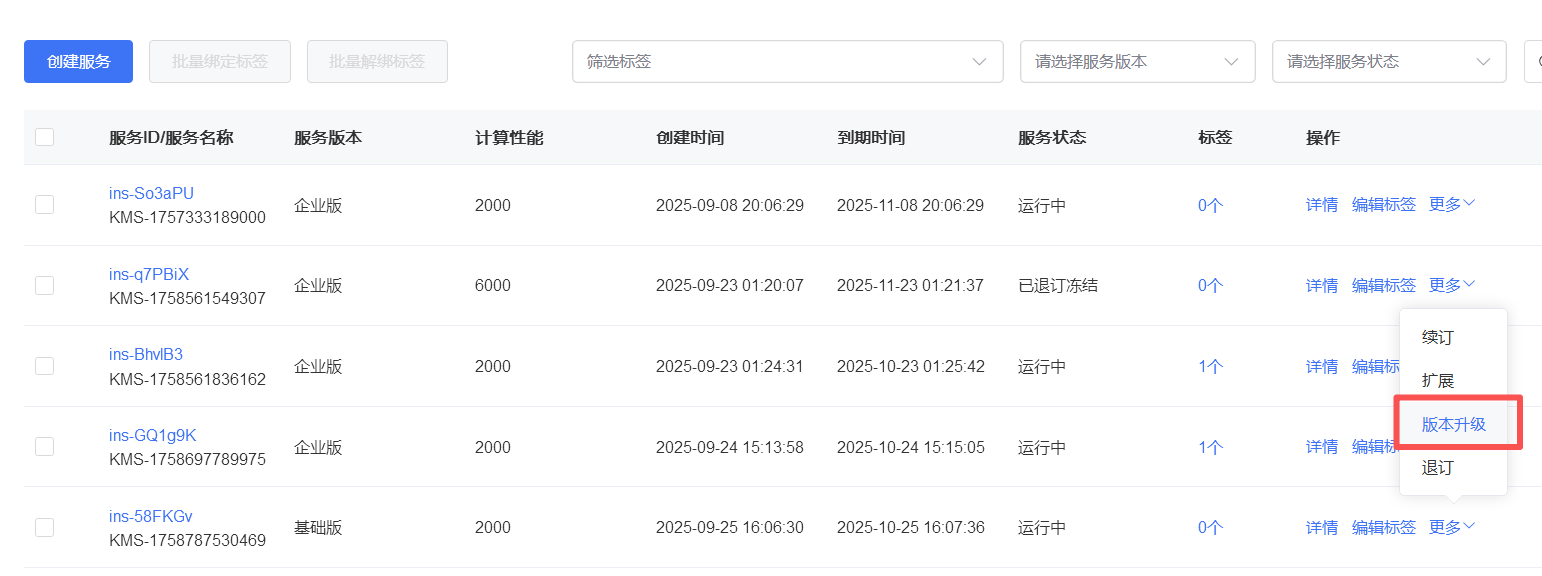Image resolution: width=1542 pixels, height=576 pixels.
Task: Toggle the select-all checkbox in table header
Action: (x=44, y=137)
